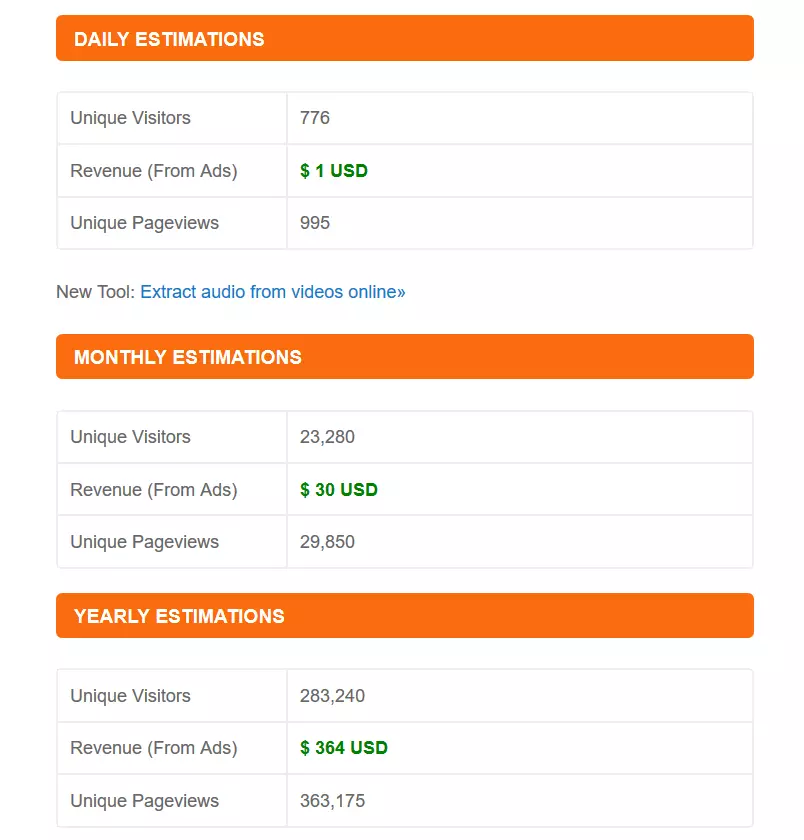This screenshot has width=804, height=840.
Task: Click the Unique Visitors label in the yearly table
Action: point(130,696)
